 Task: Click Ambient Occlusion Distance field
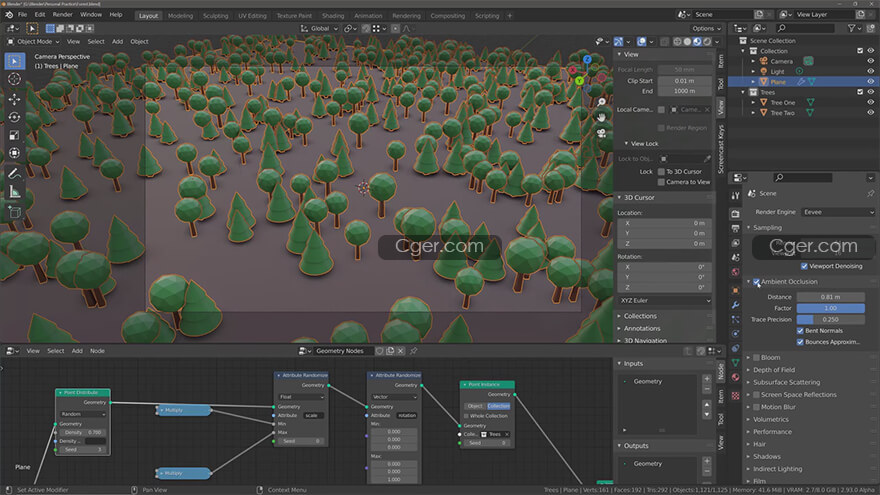pos(831,297)
